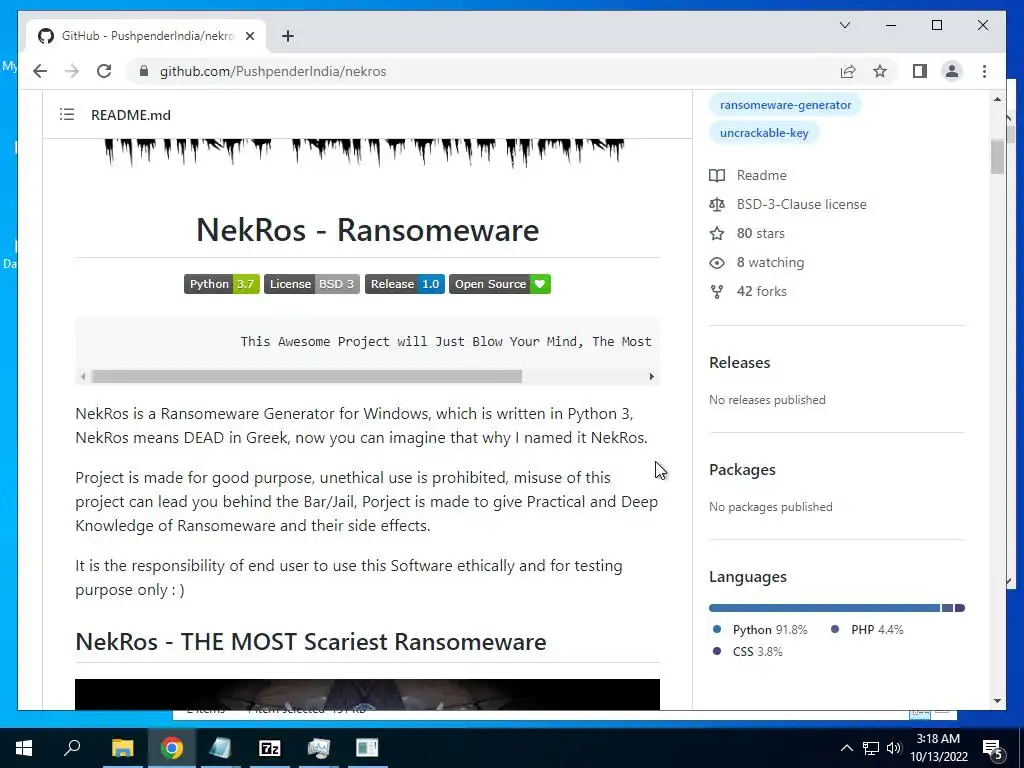1024x768 pixels.
Task: Open tab search chevron in title bar
Action: pos(844,25)
